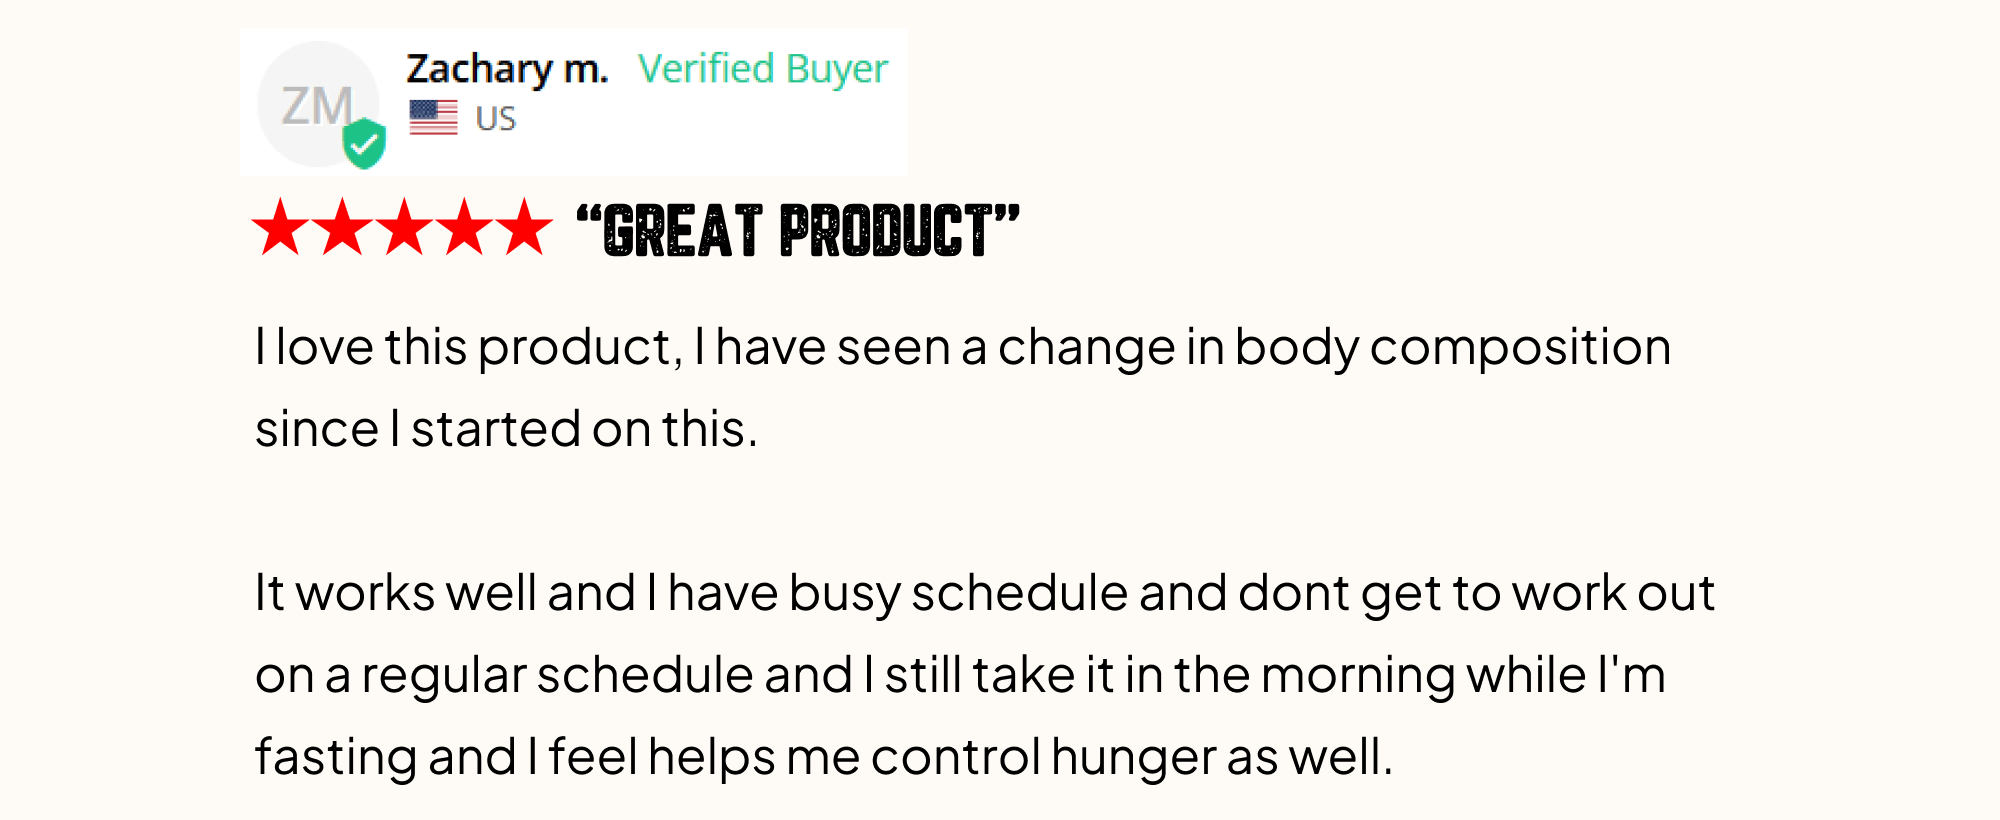
Task: Select the "GREAT PRODUCT" review title
Action: click(798, 231)
